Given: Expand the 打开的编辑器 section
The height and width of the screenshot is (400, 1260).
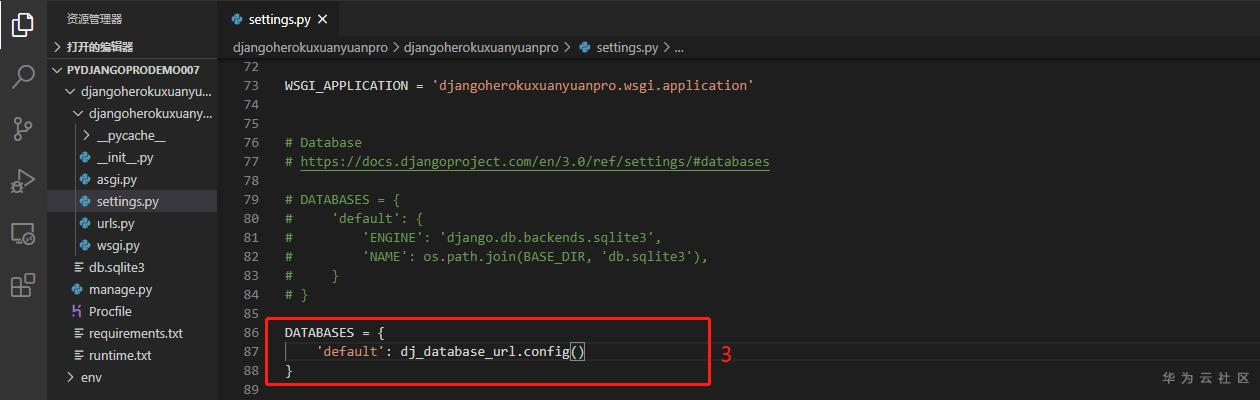Looking at the screenshot, I should [x=57, y=47].
